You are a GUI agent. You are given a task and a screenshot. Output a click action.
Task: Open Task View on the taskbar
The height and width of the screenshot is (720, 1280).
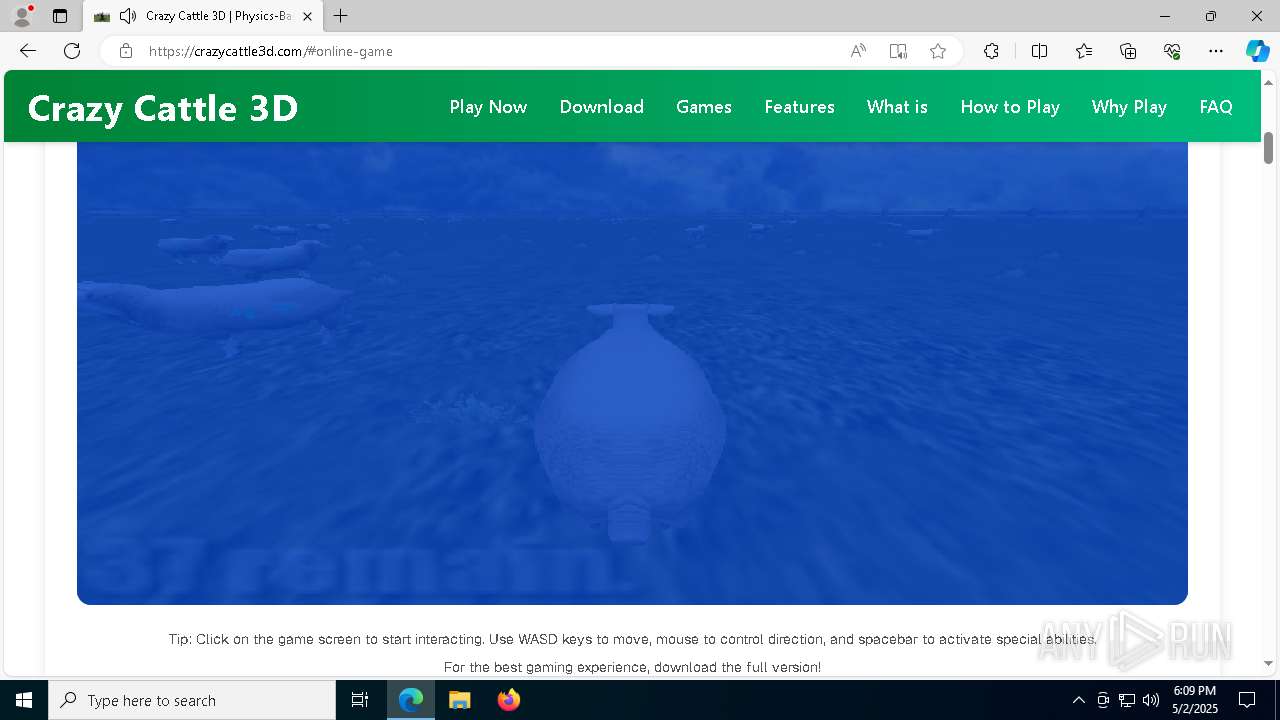[360, 700]
